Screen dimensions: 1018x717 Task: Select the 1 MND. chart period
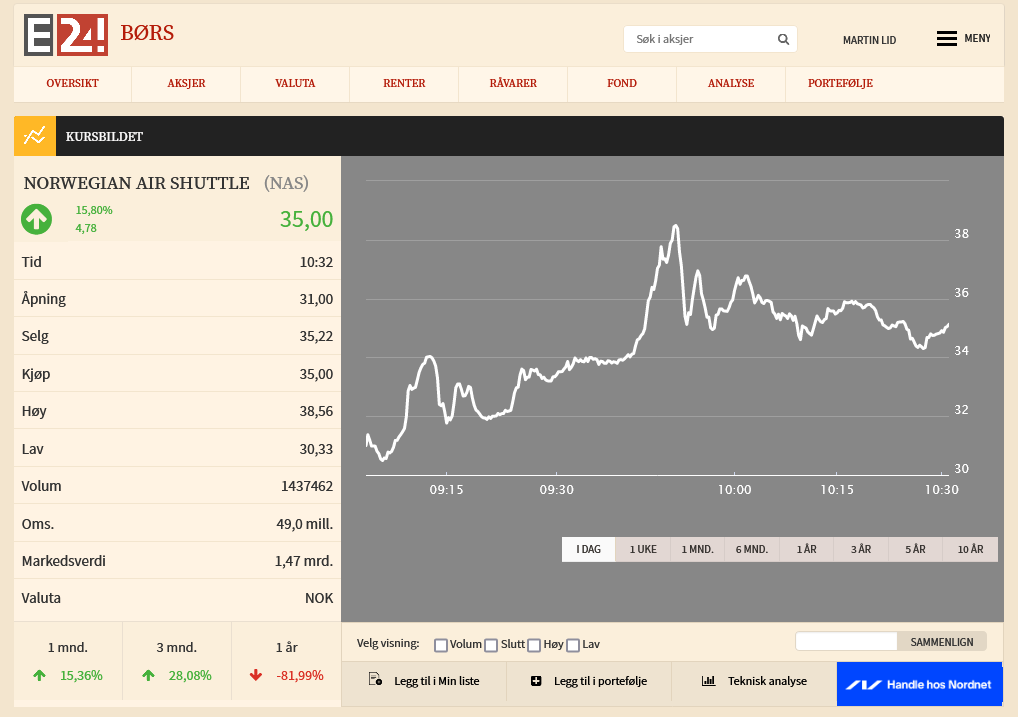[697, 549]
